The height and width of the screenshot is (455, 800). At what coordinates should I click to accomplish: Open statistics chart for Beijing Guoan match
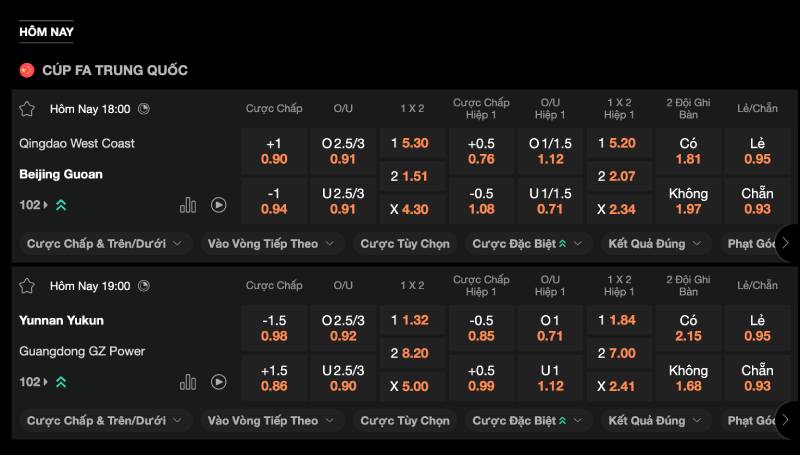[188, 205]
